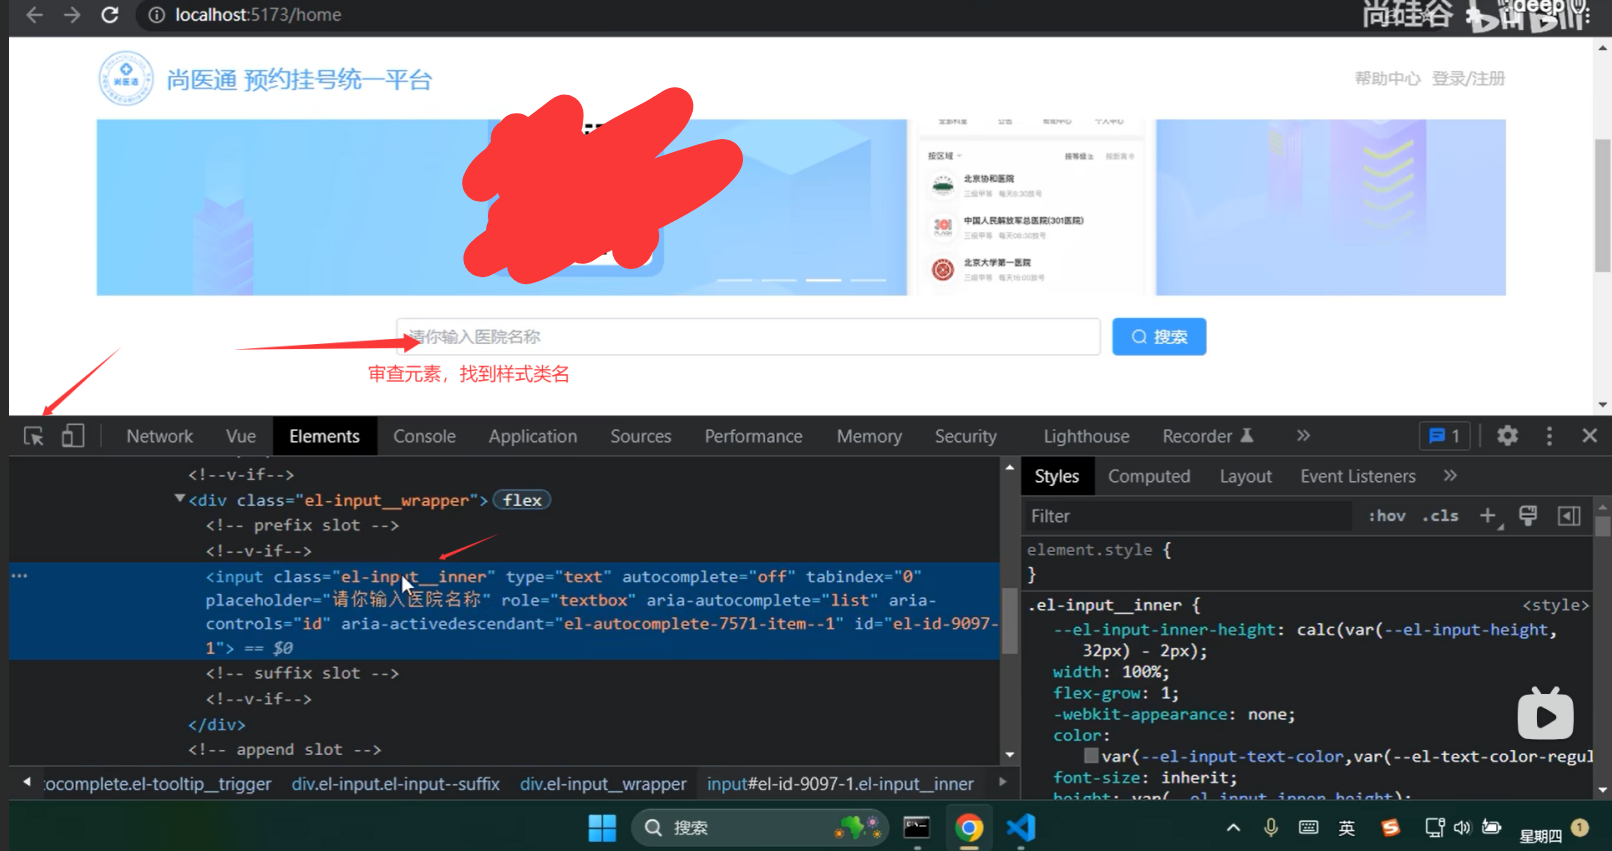The image size is (1612, 851).
Task: Open DevTools three-dot customize menu
Action: pos(1549,436)
